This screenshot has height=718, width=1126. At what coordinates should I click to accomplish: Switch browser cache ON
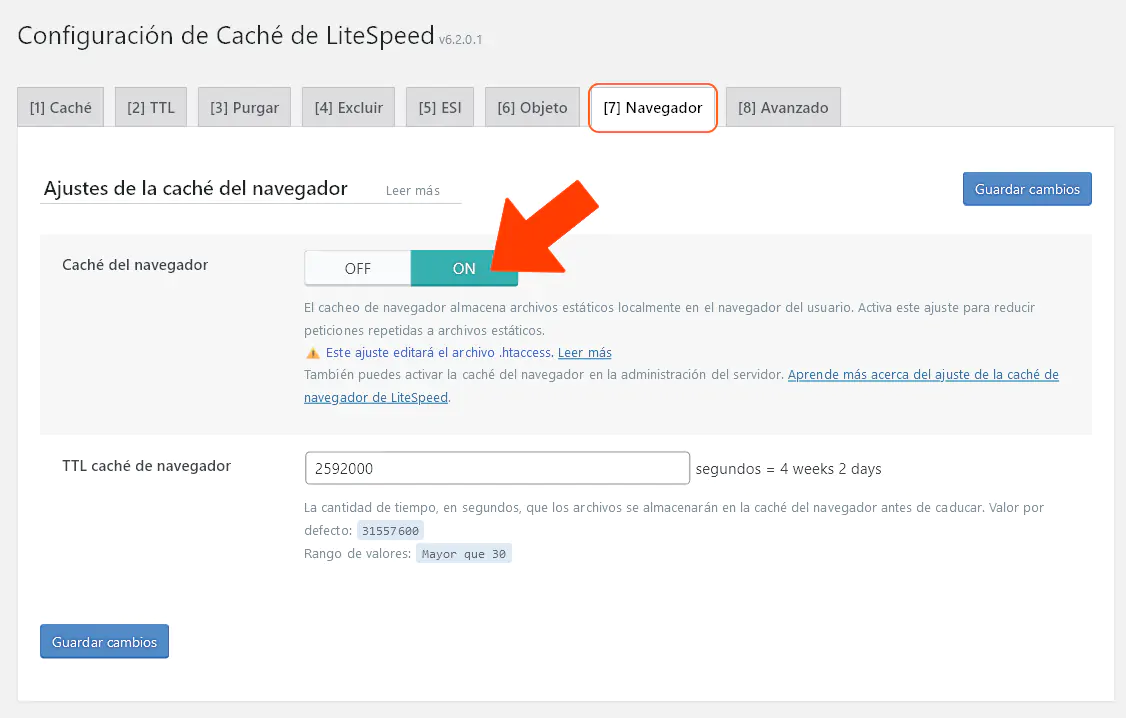464,268
